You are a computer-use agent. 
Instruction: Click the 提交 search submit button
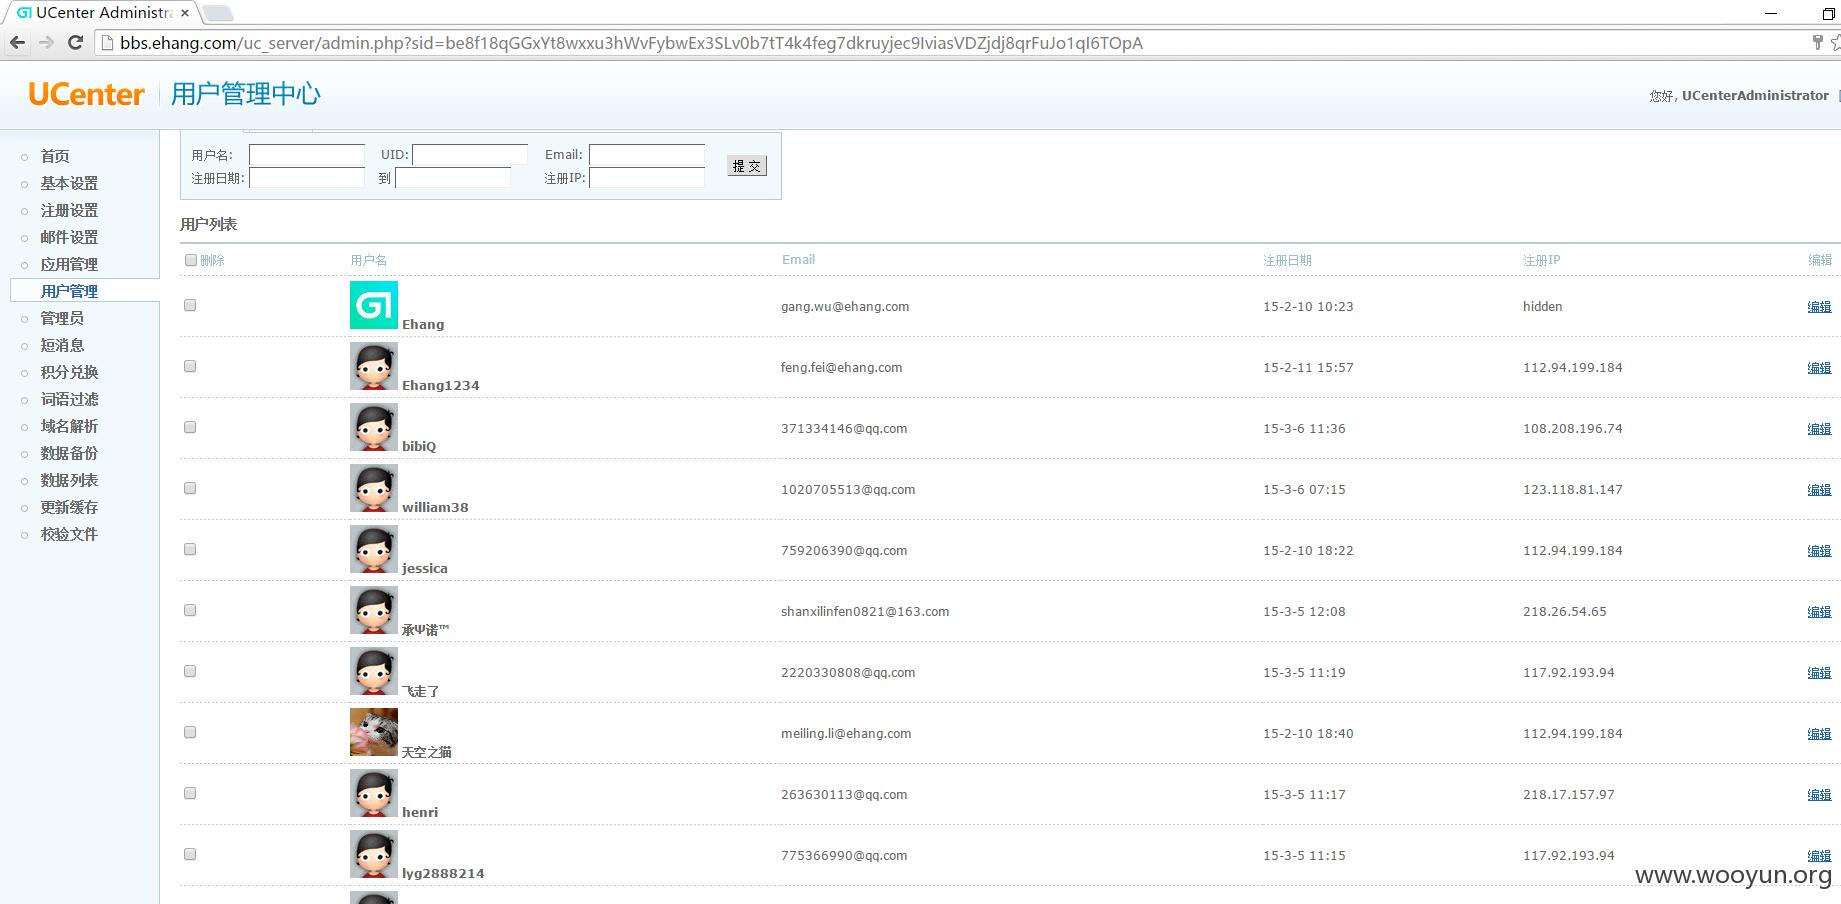[x=747, y=166]
